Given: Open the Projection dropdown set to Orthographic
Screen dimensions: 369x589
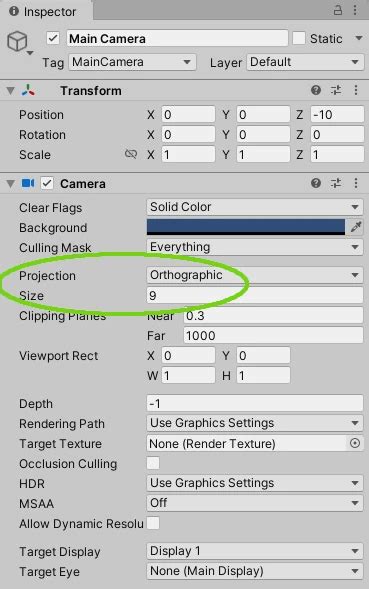Looking at the screenshot, I should [255, 275].
